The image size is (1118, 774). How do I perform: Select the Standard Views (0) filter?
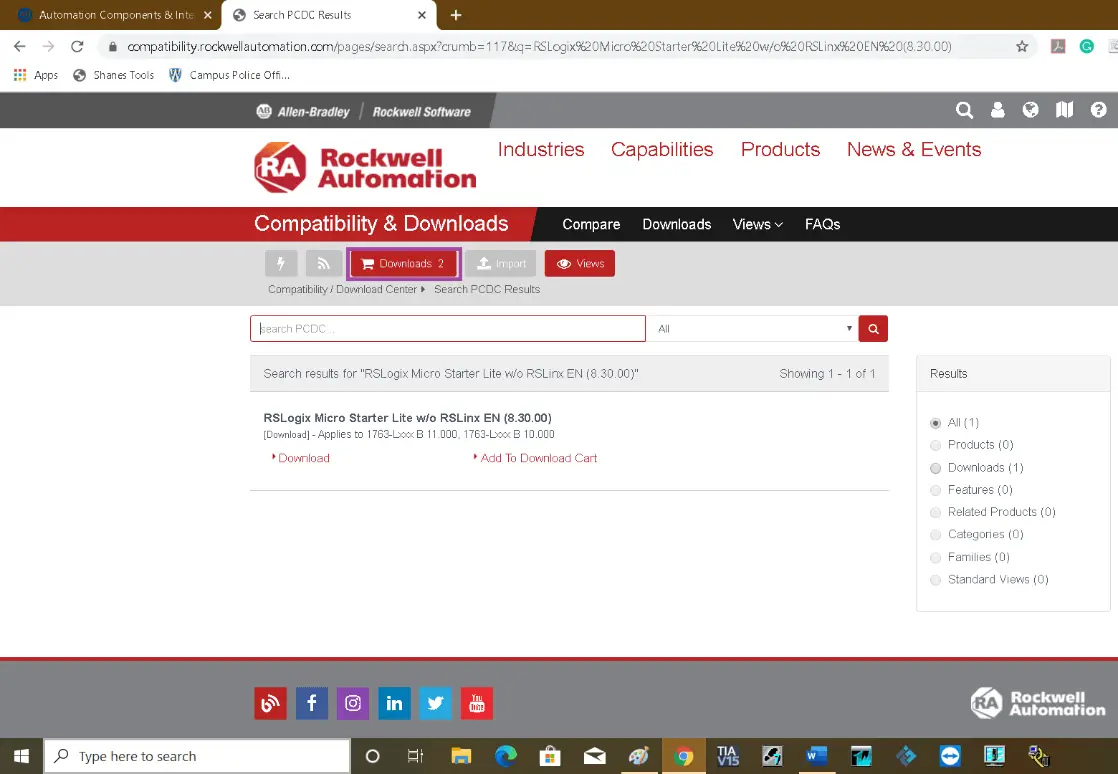935,580
